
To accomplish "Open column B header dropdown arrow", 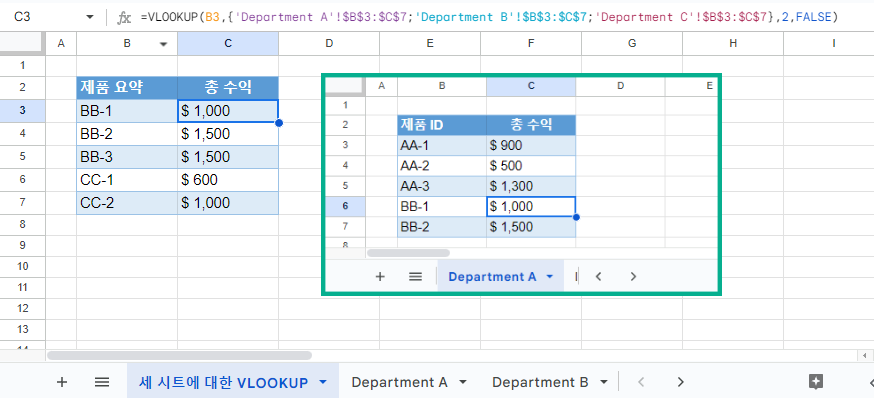I will pos(163,44).
